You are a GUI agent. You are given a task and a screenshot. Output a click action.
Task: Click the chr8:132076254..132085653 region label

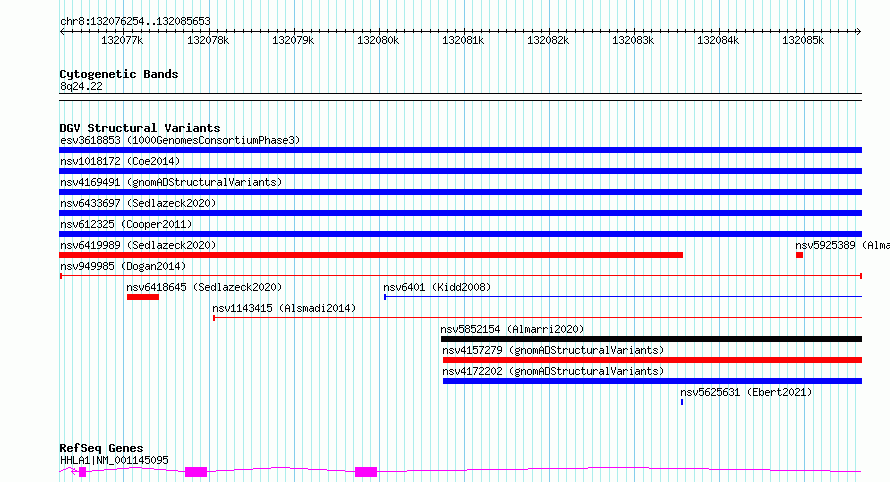pos(135,22)
